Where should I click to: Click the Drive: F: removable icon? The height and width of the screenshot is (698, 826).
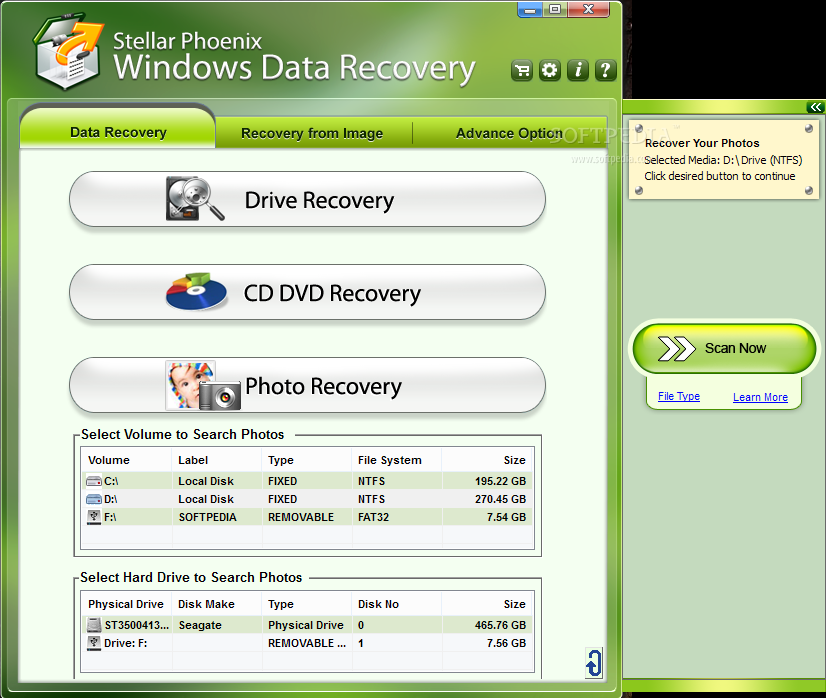click(94, 643)
